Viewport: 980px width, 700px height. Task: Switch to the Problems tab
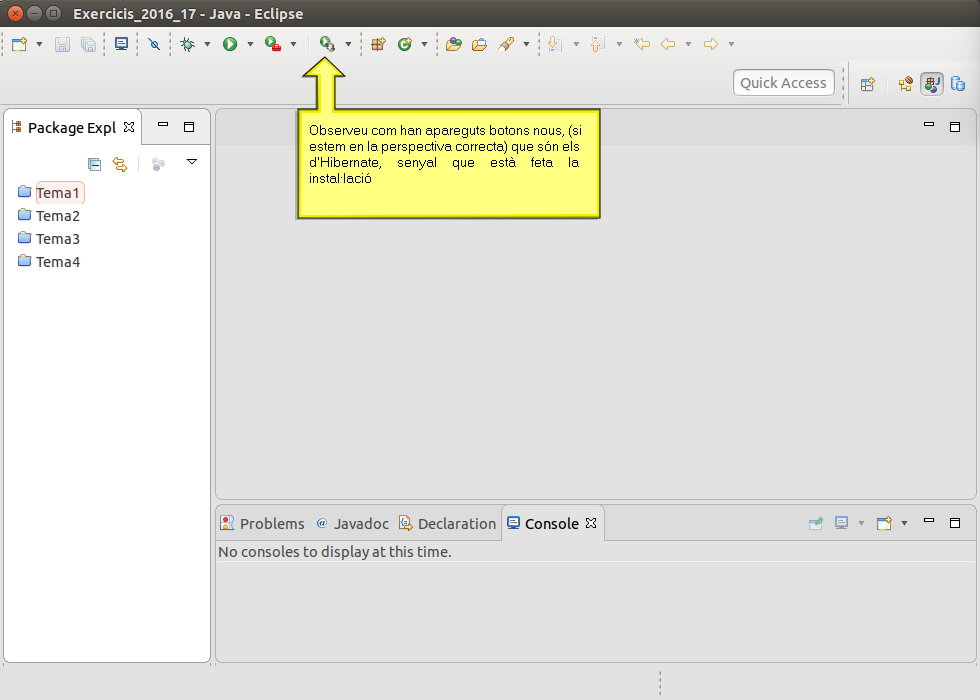pyautogui.click(x=262, y=524)
